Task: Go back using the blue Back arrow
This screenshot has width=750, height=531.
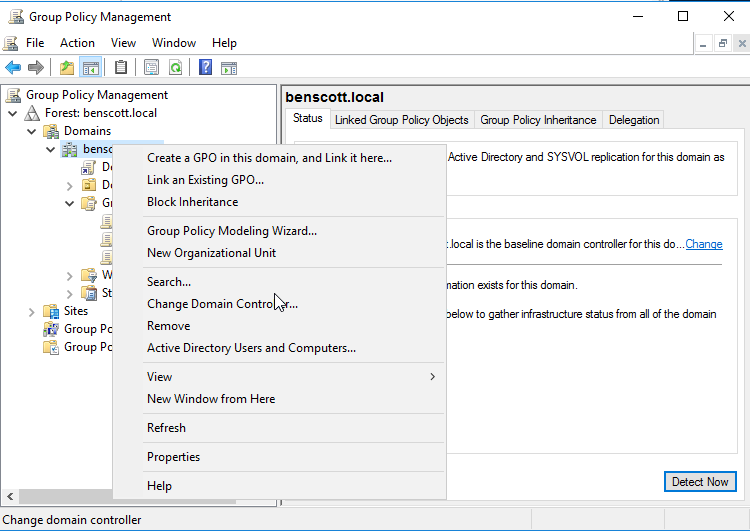Action: tap(13, 68)
